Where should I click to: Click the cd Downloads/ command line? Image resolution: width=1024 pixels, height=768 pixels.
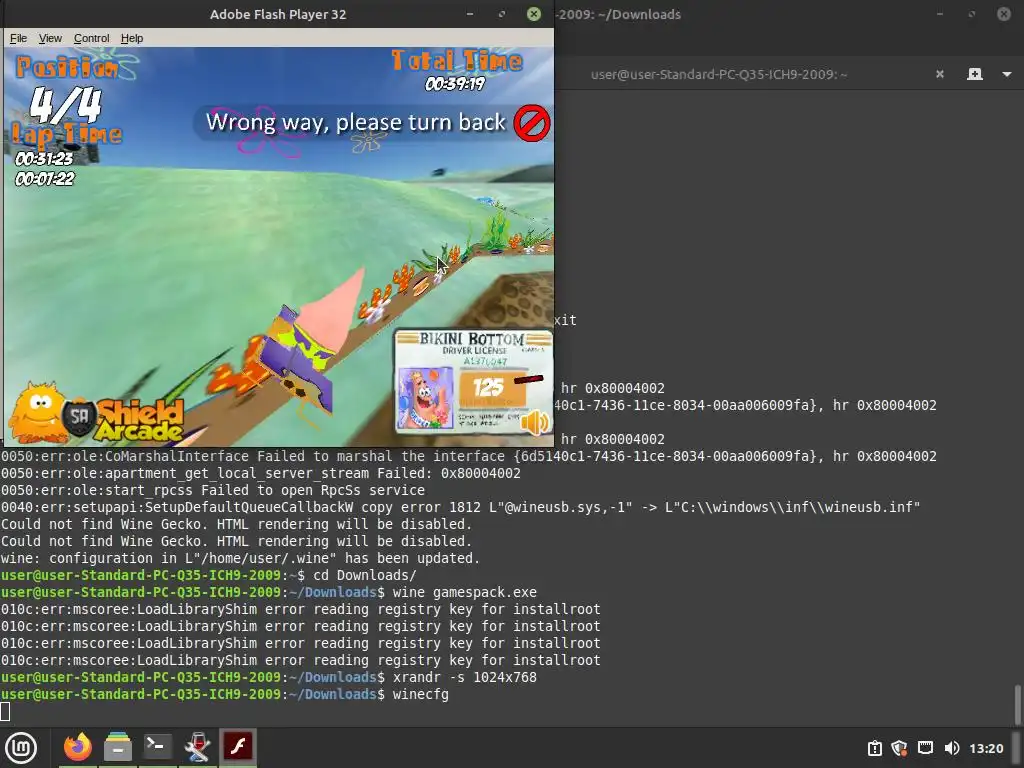208,575
